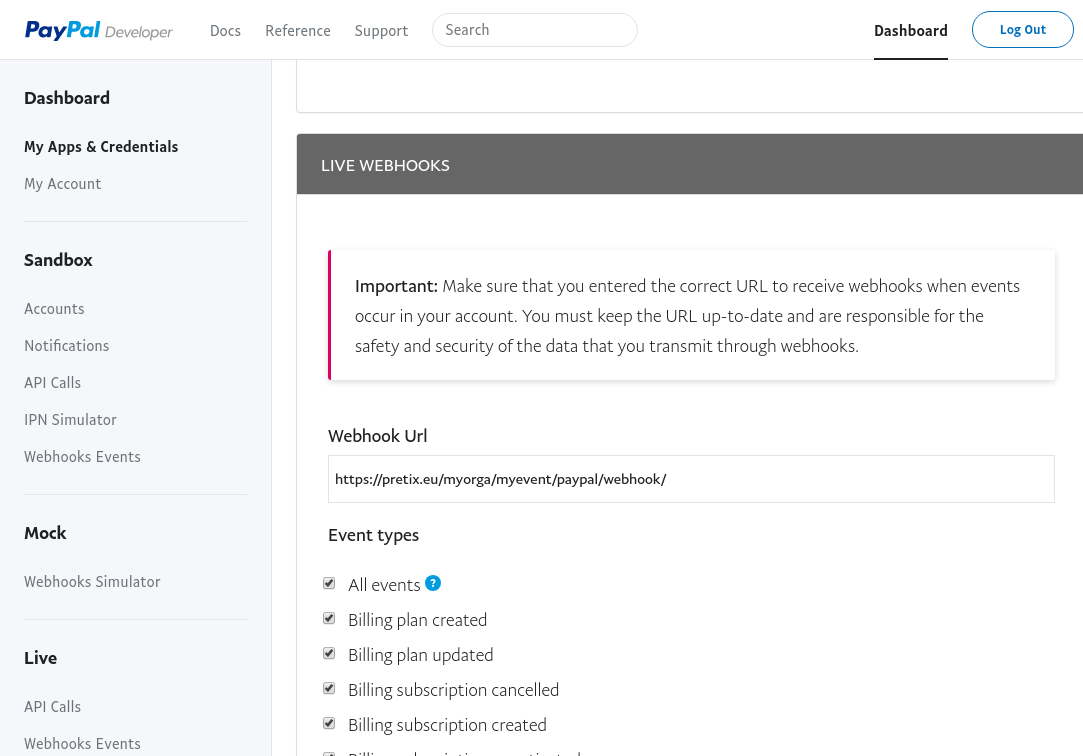Screen dimensions: 1083x756
Task: Toggle Billing subscription cancelled checkbox
Action: tap(329, 689)
